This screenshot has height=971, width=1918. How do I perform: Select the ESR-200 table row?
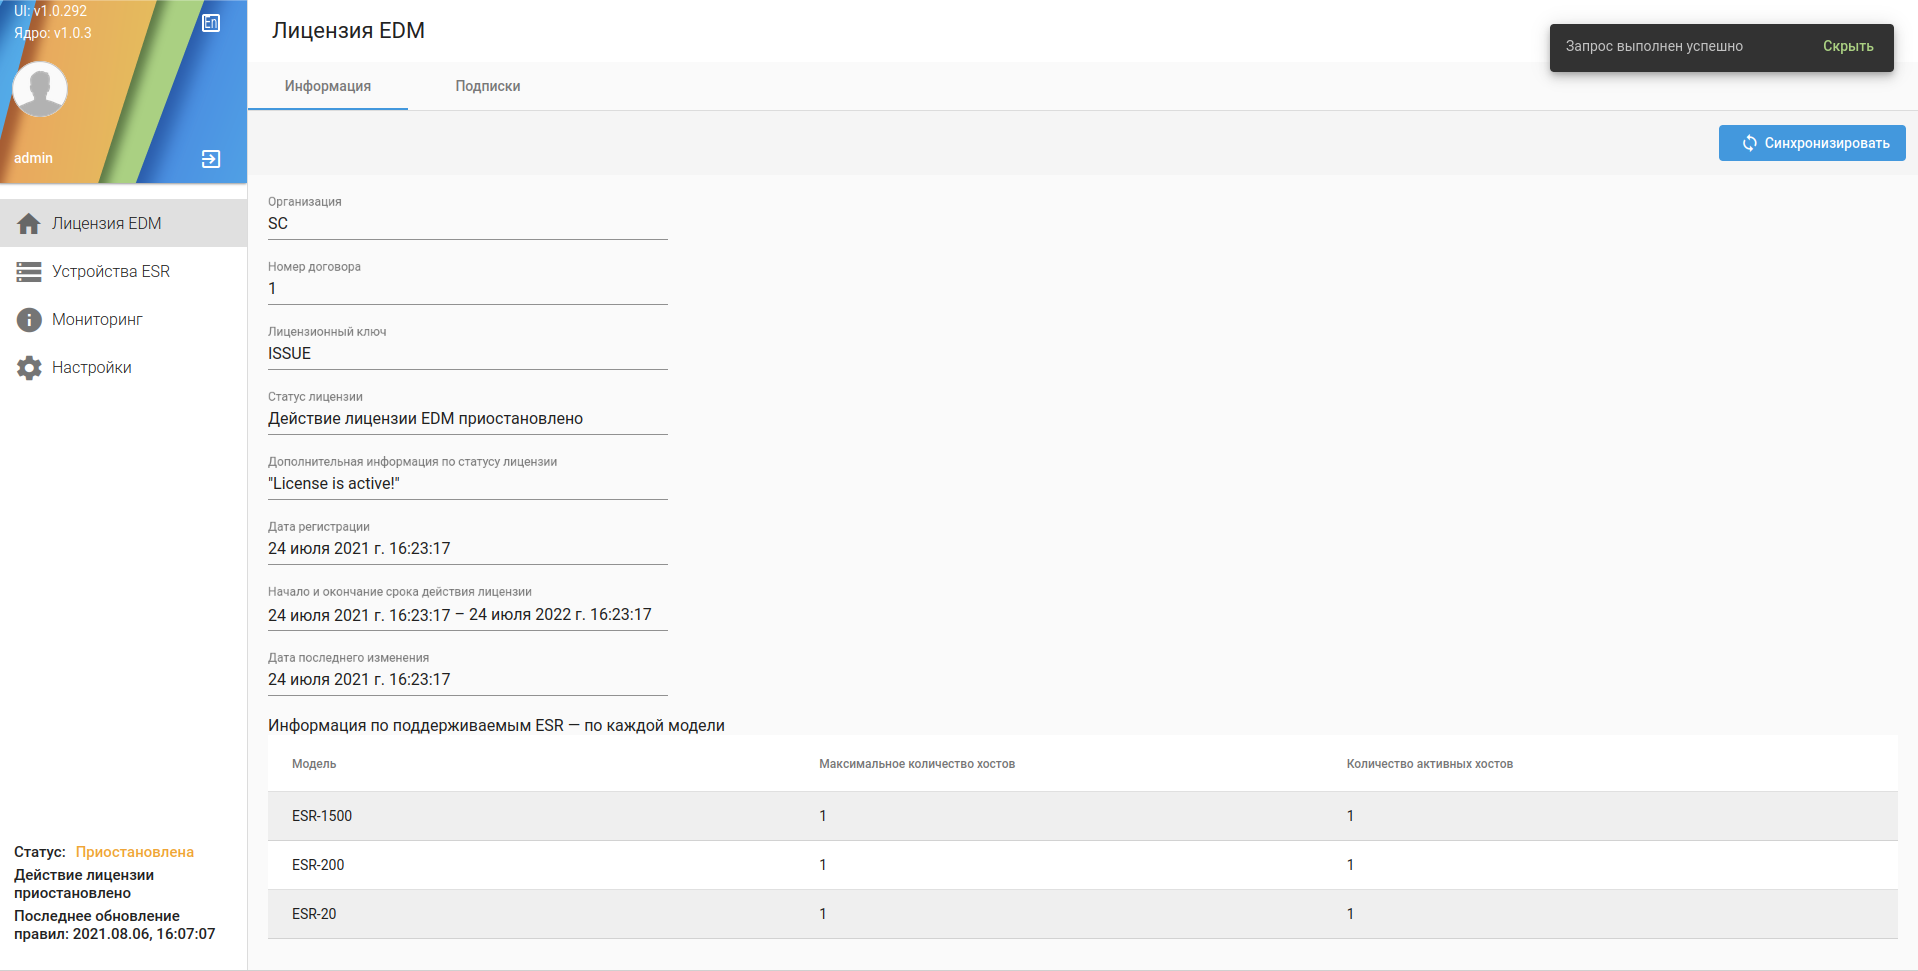tap(1082, 865)
